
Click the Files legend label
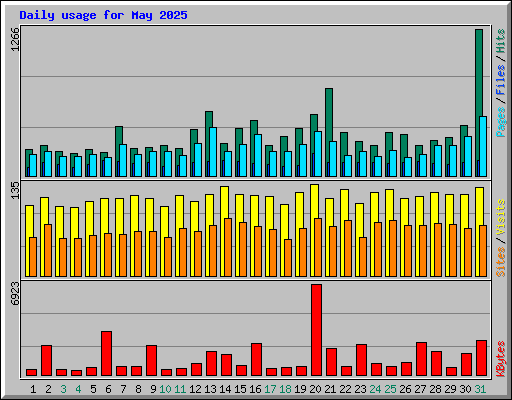pyautogui.click(x=501, y=80)
